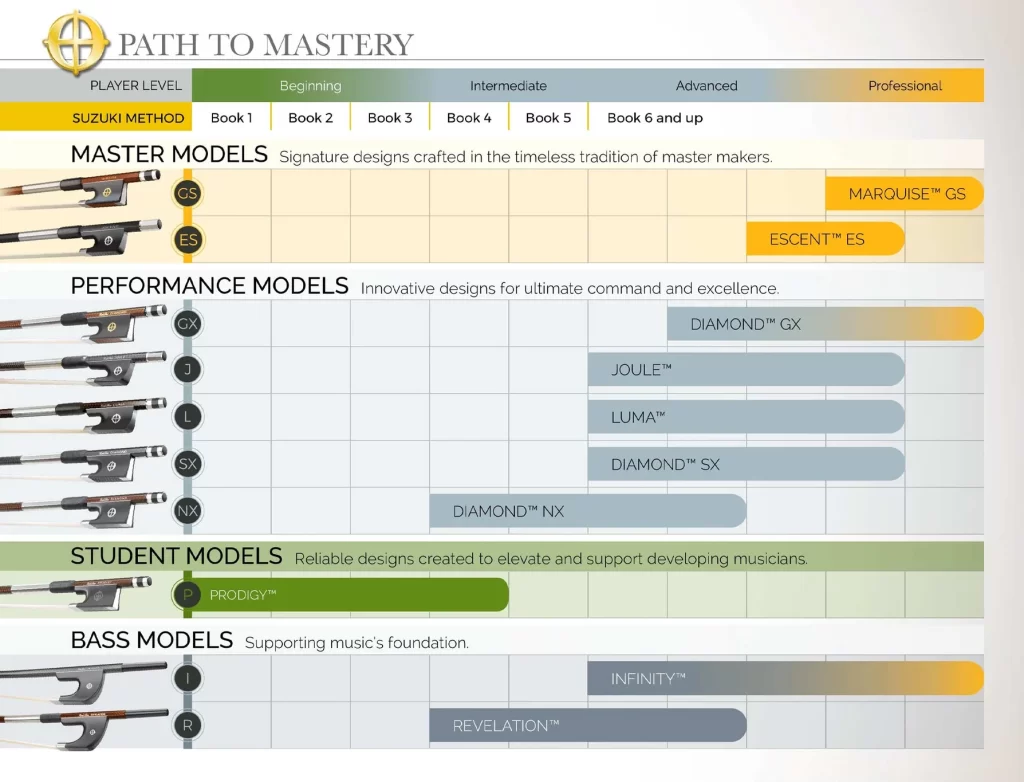1024x782 pixels.
Task: Open the Diamond NX bow image
Action: point(83,510)
